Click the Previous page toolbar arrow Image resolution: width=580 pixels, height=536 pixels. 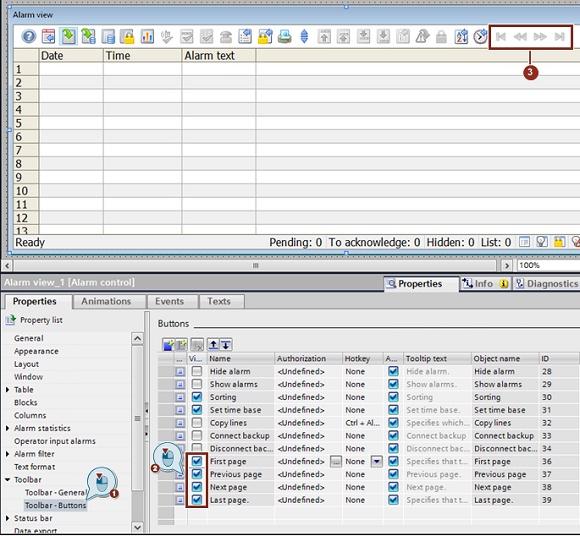pos(520,37)
